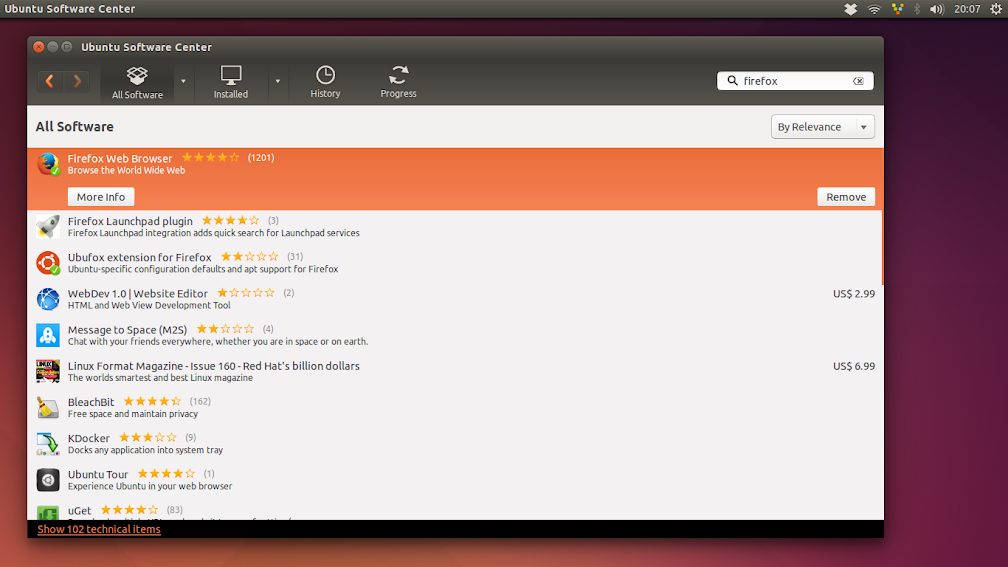Select the BleachBit broom icon
Screen dimensions: 1008x567
point(48,408)
